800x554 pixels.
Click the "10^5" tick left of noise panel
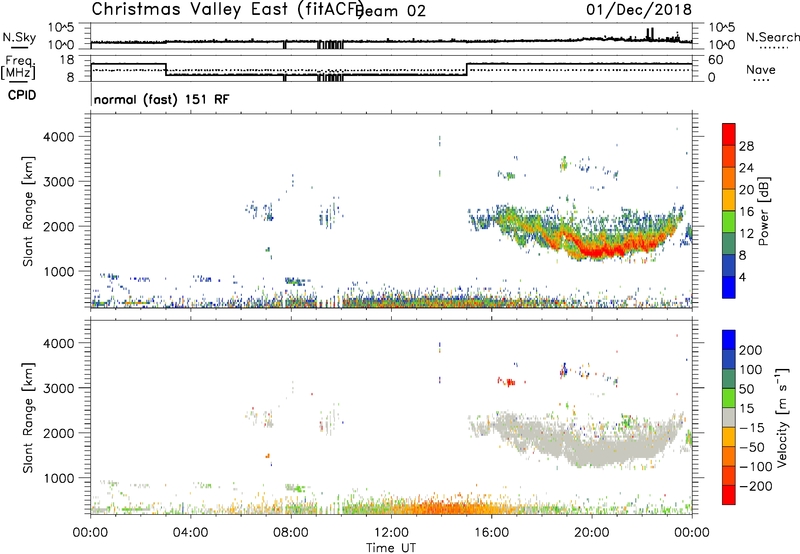[61, 28]
